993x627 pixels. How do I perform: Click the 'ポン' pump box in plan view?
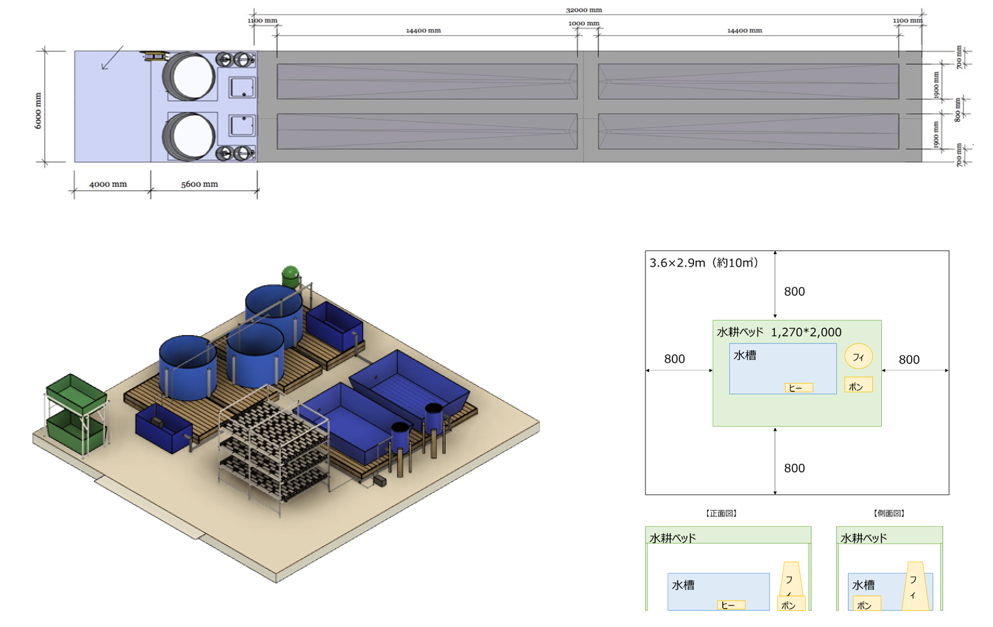(x=858, y=385)
